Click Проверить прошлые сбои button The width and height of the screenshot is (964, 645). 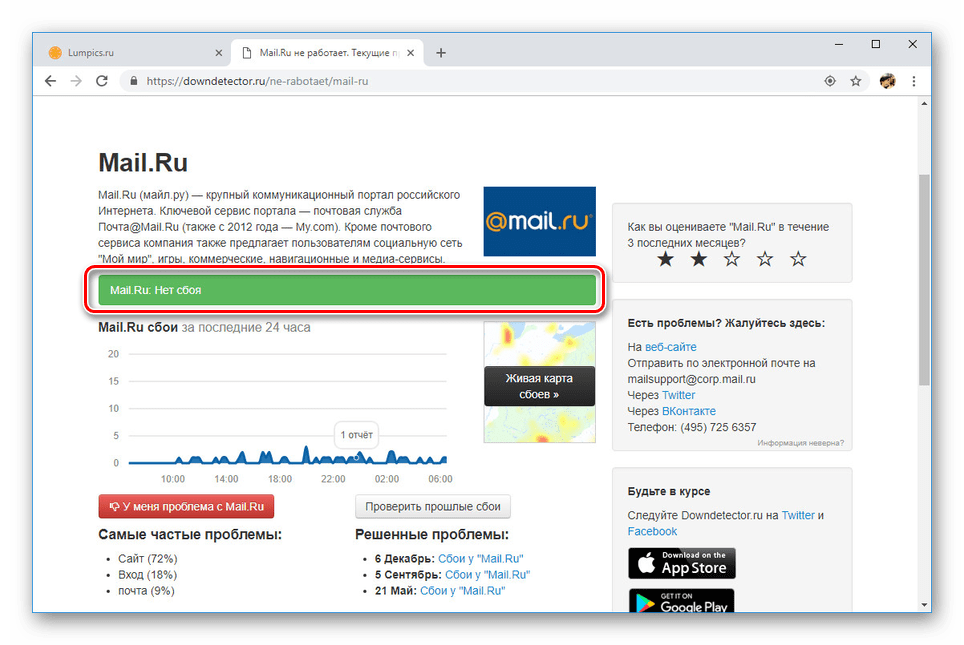pos(433,507)
